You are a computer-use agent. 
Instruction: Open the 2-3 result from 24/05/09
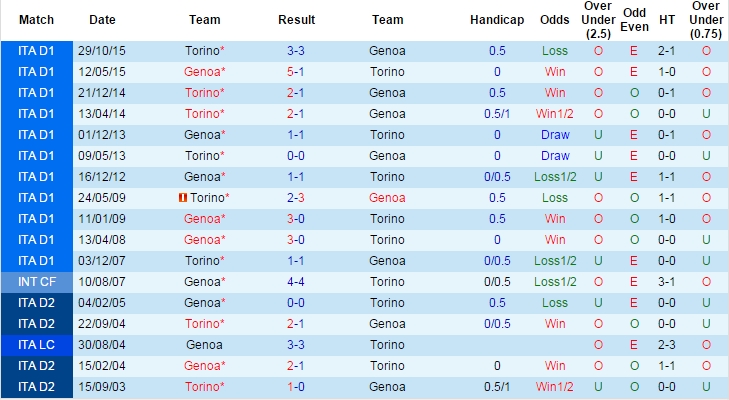tap(296, 198)
